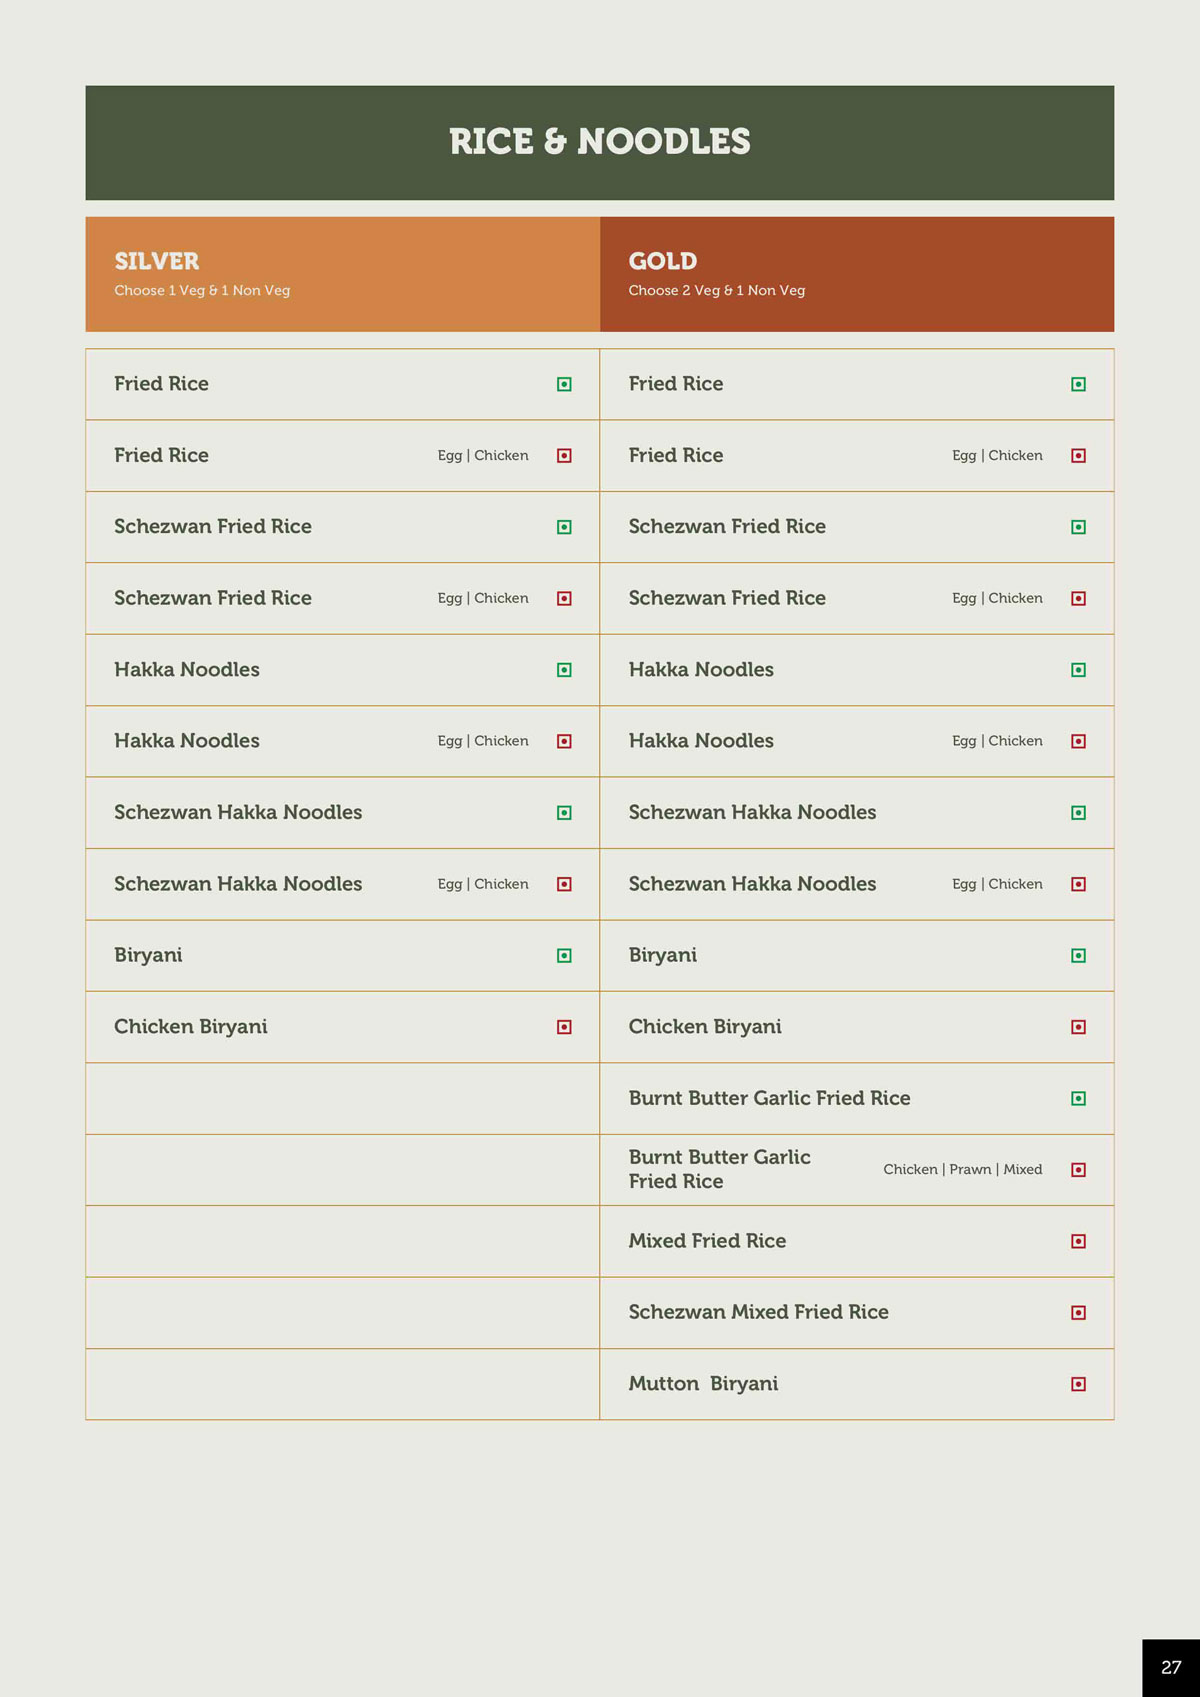Click the Chicken | Prawn | Mixed options text
1200x1697 pixels.
tap(962, 1169)
